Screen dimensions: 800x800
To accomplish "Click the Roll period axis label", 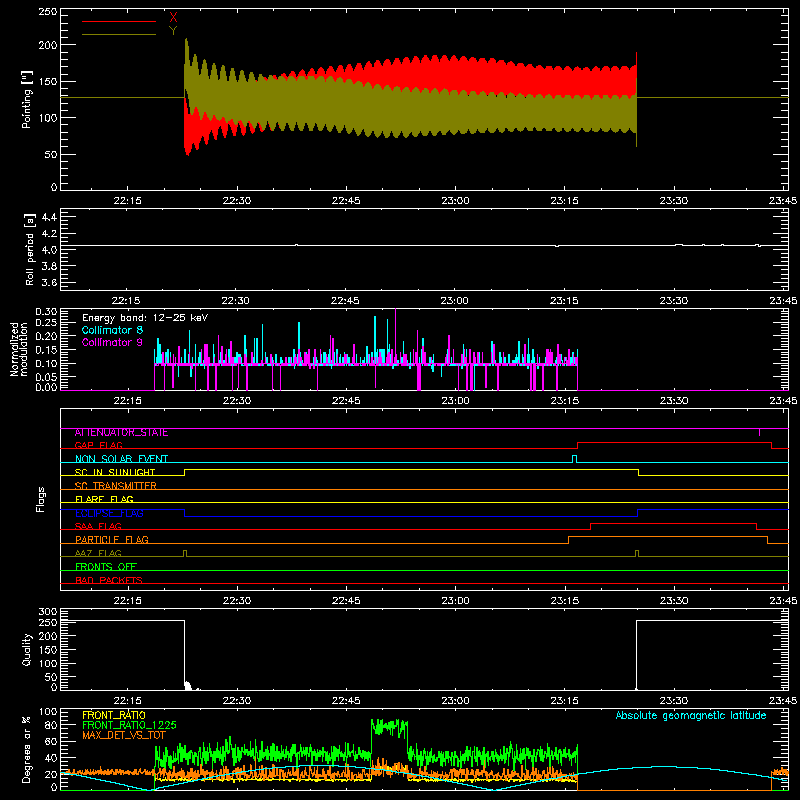I will pyautogui.click(x=30, y=249).
